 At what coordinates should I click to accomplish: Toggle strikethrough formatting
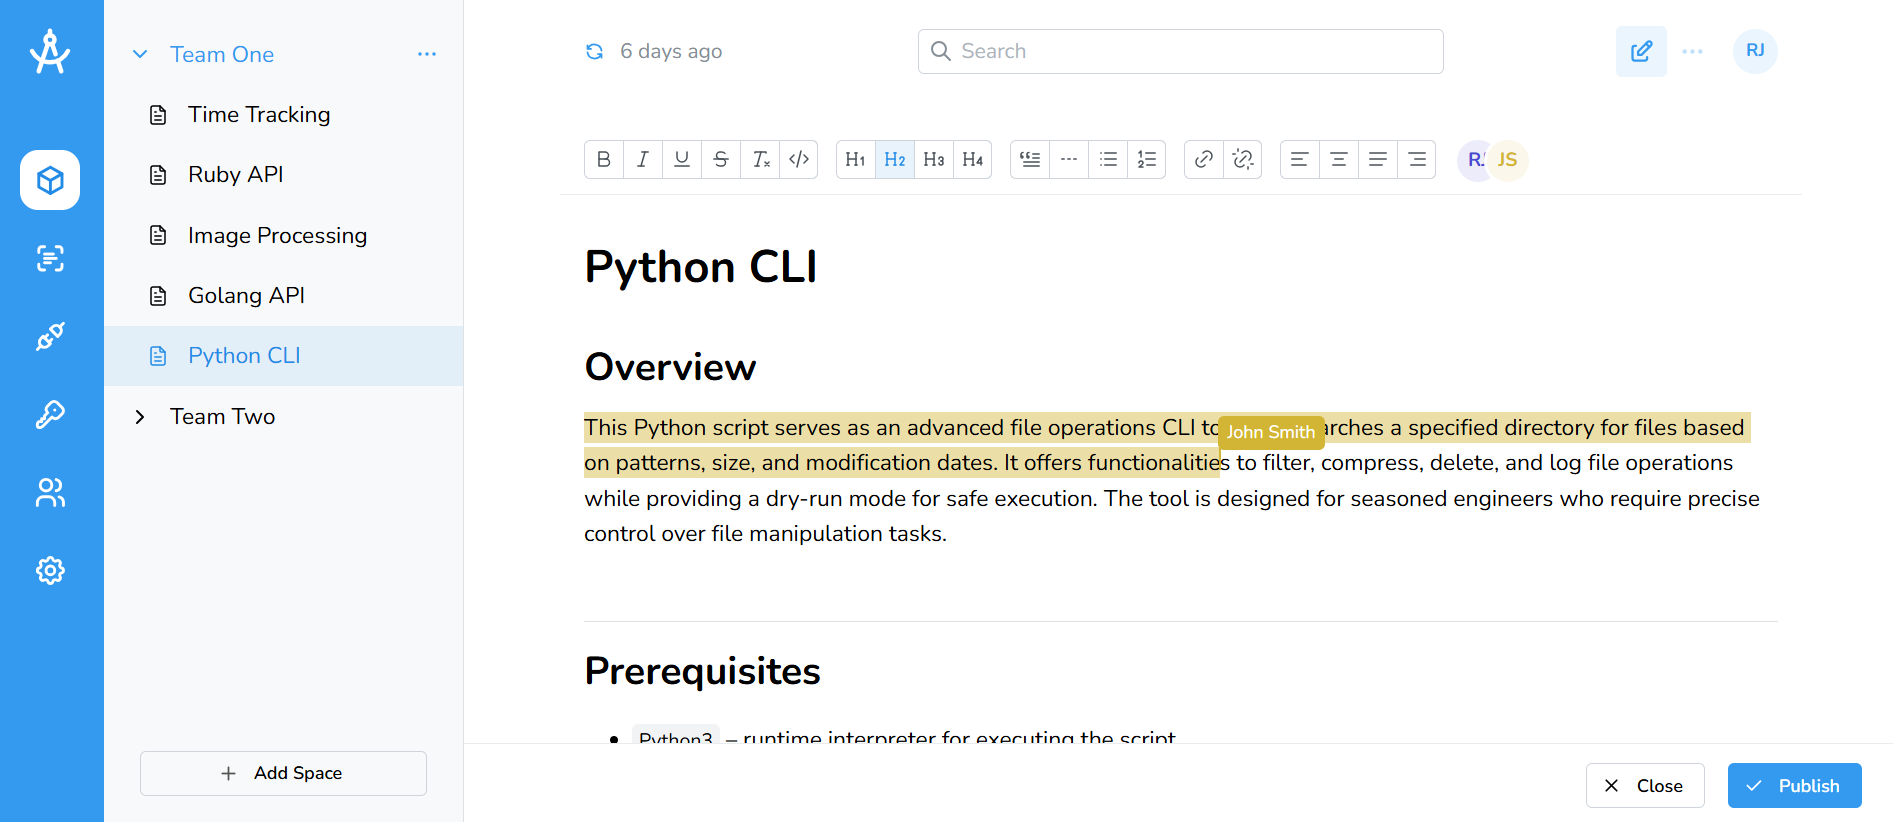[x=721, y=159]
